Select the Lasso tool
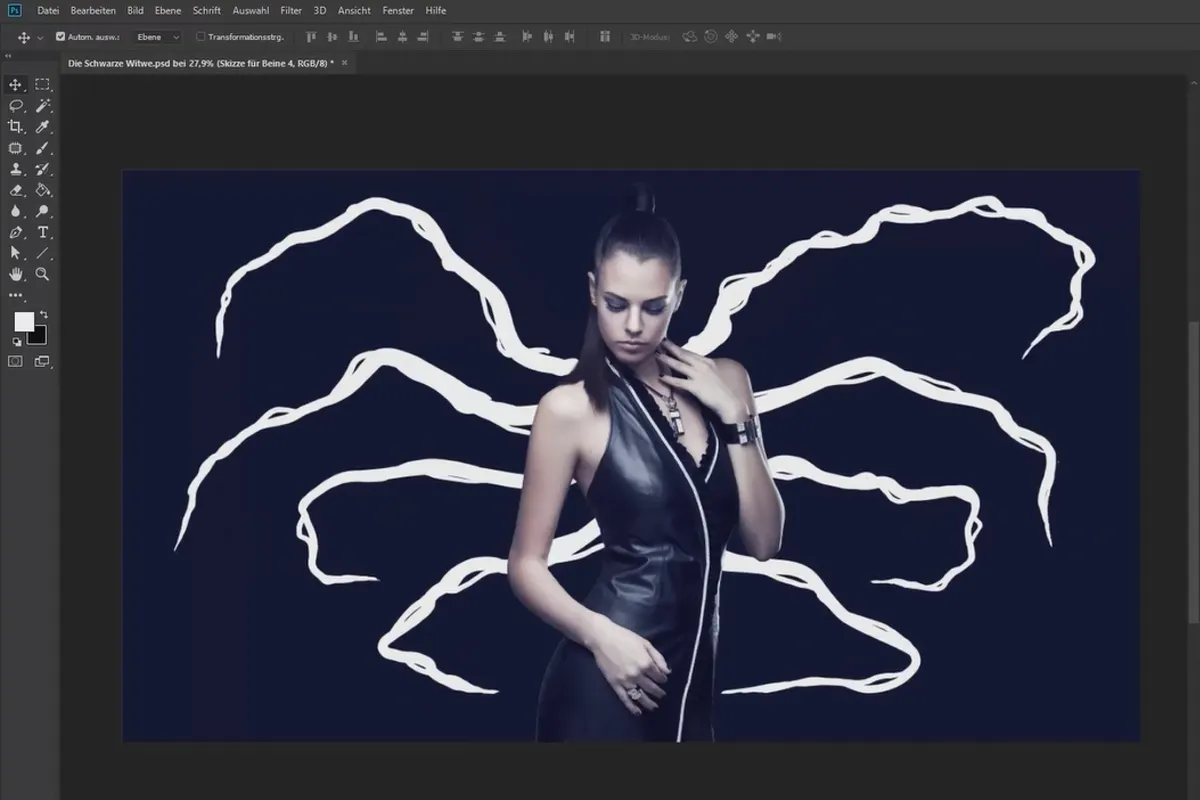The width and height of the screenshot is (1200, 800). tap(16, 106)
